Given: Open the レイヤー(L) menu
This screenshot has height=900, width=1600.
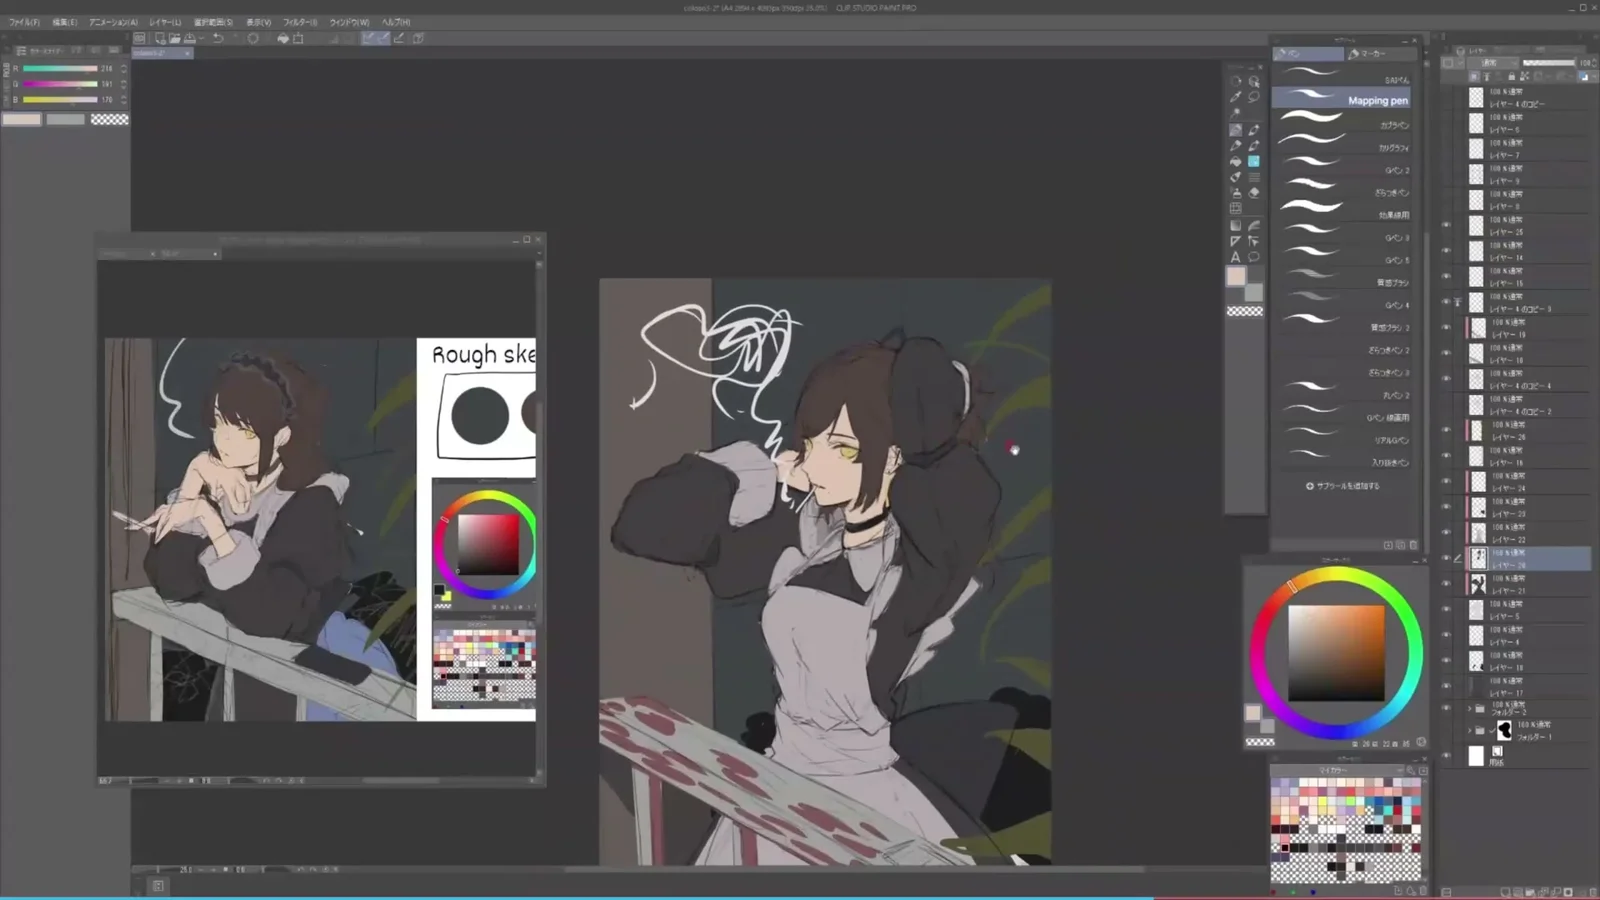Looking at the screenshot, I should tap(166, 22).
